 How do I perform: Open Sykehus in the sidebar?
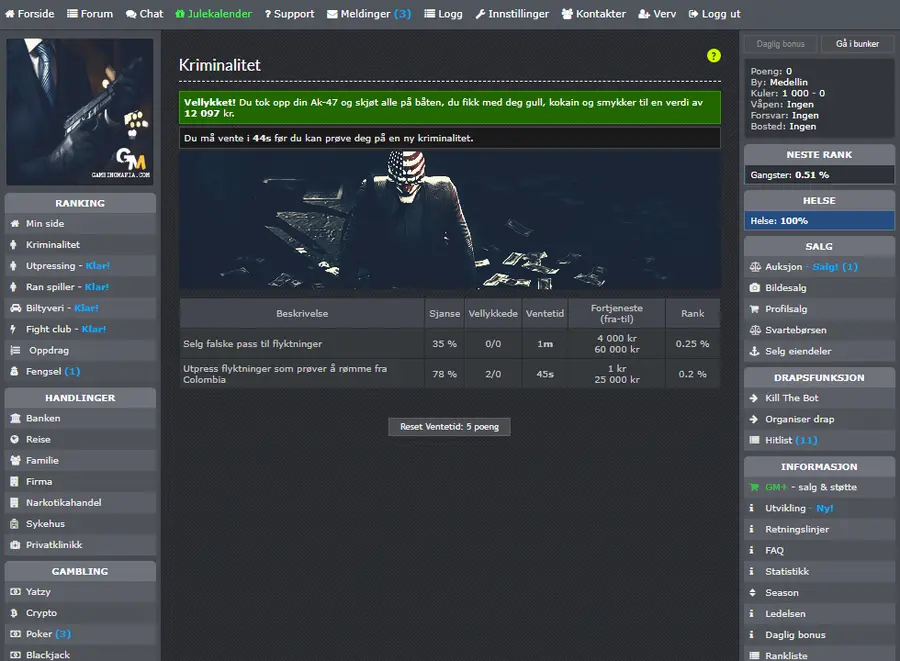80,524
